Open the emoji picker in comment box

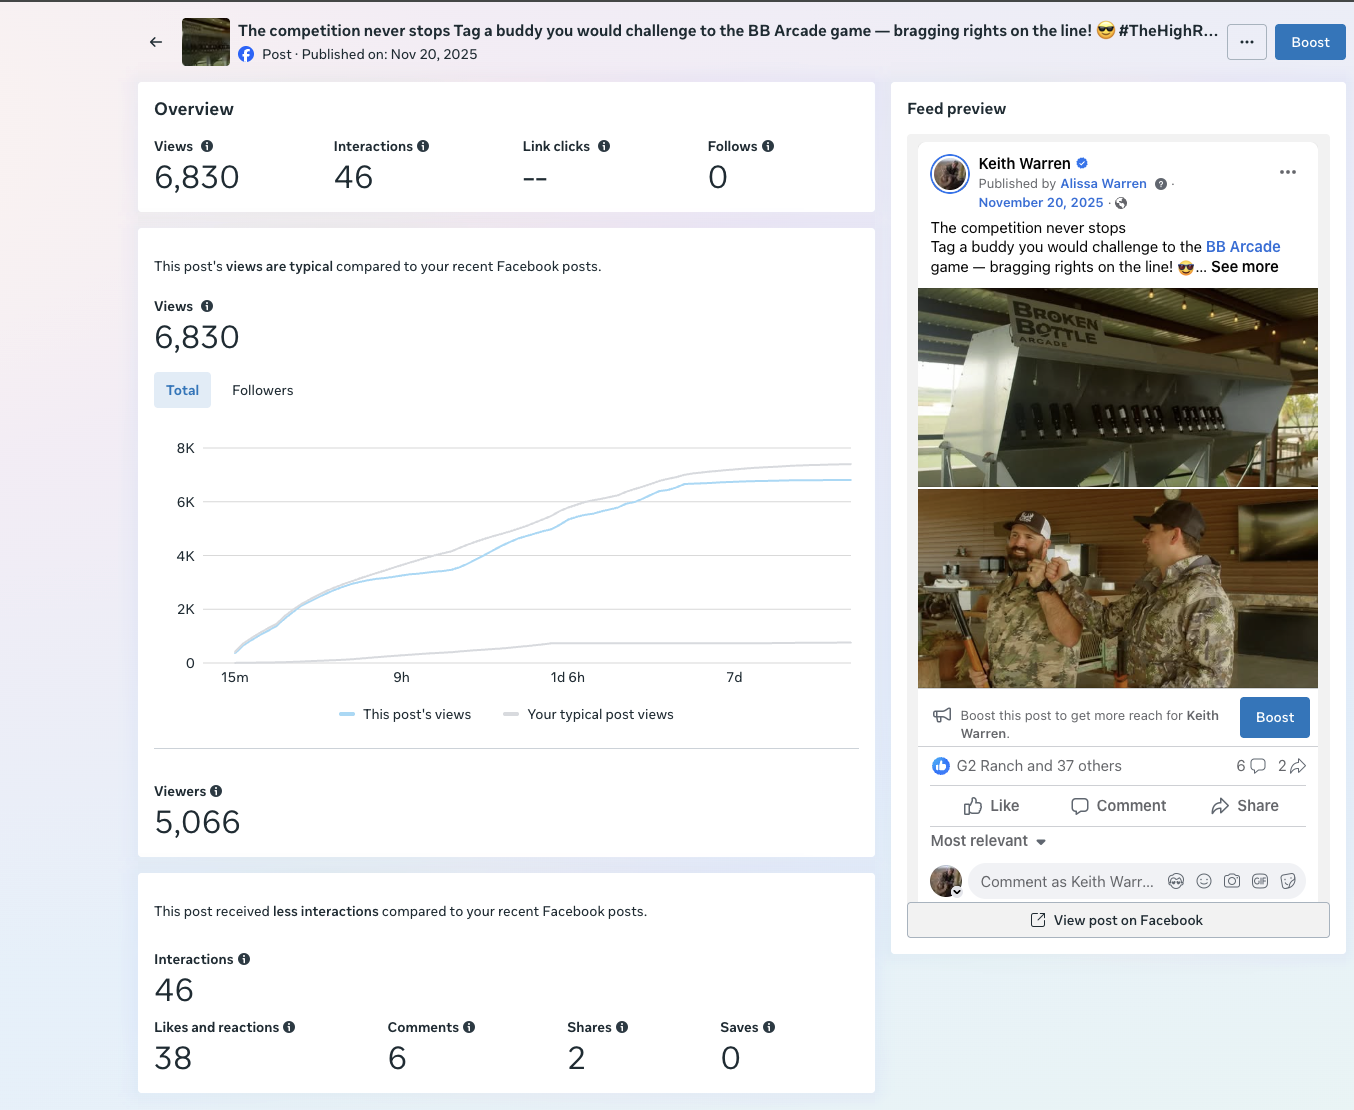(x=1204, y=881)
